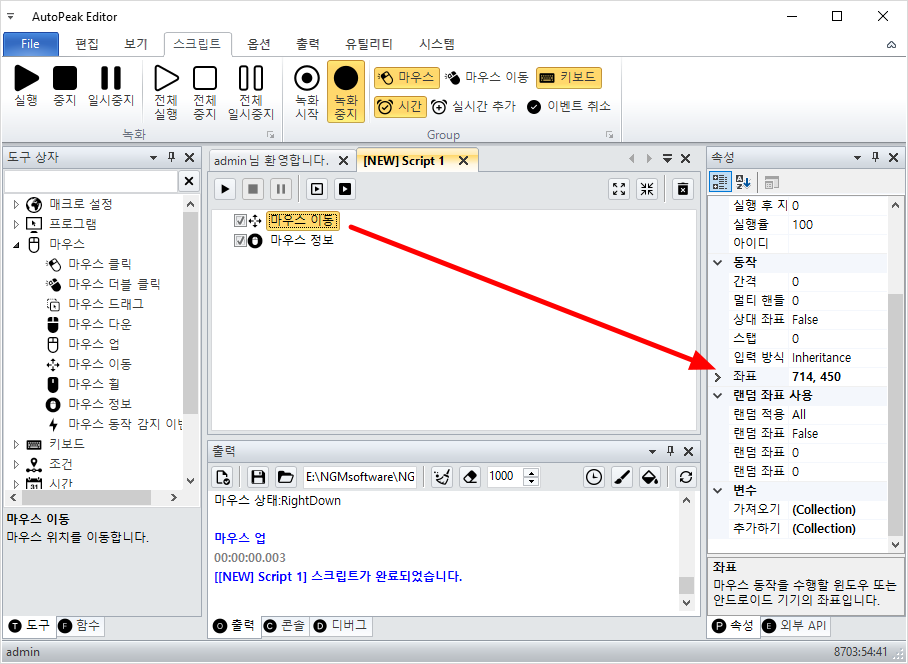
Task: Run the script with the 실행 ribbon button
Action: [26, 86]
